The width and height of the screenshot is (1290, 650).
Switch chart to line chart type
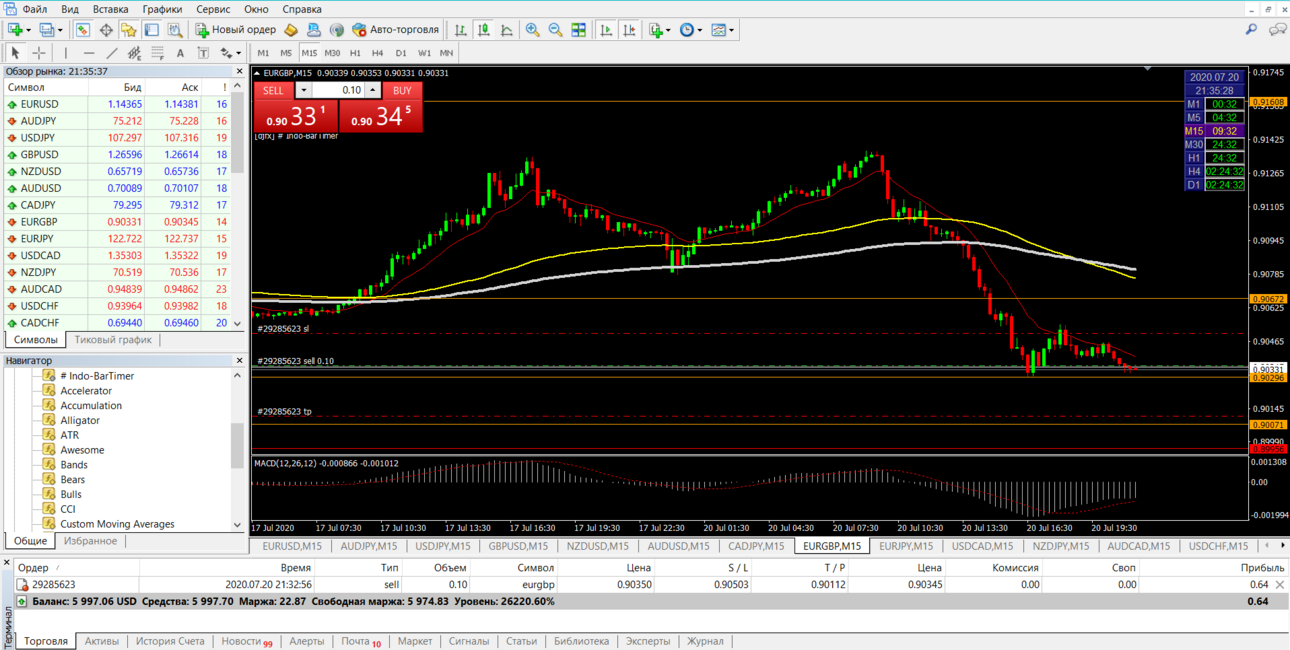click(x=507, y=30)
